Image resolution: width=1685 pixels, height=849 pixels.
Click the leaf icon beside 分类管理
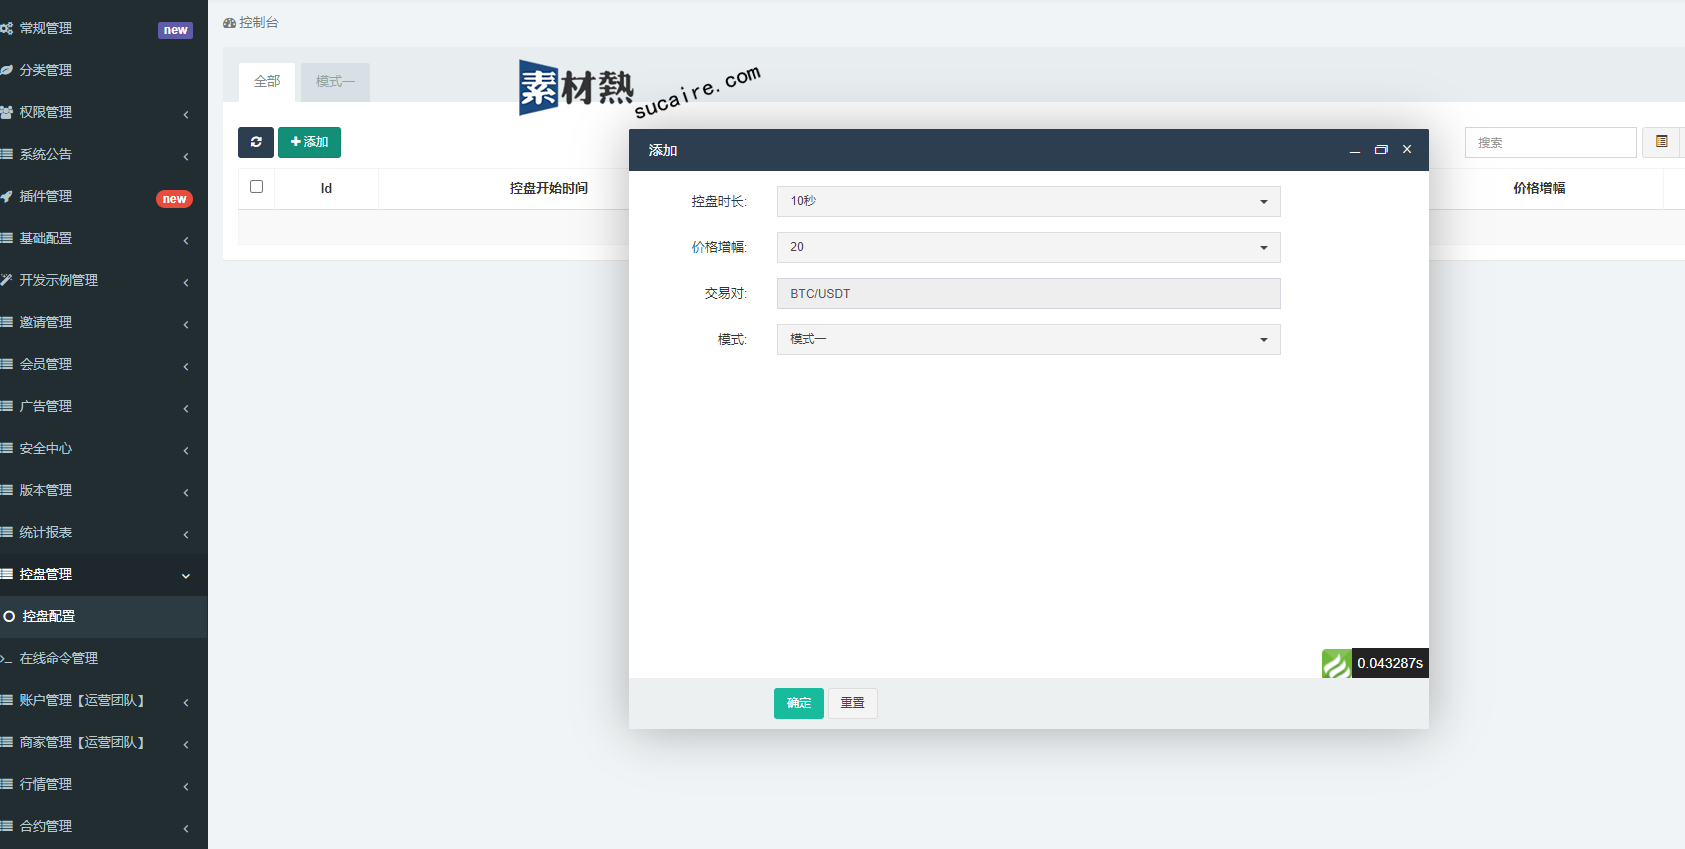click(6, 70)
